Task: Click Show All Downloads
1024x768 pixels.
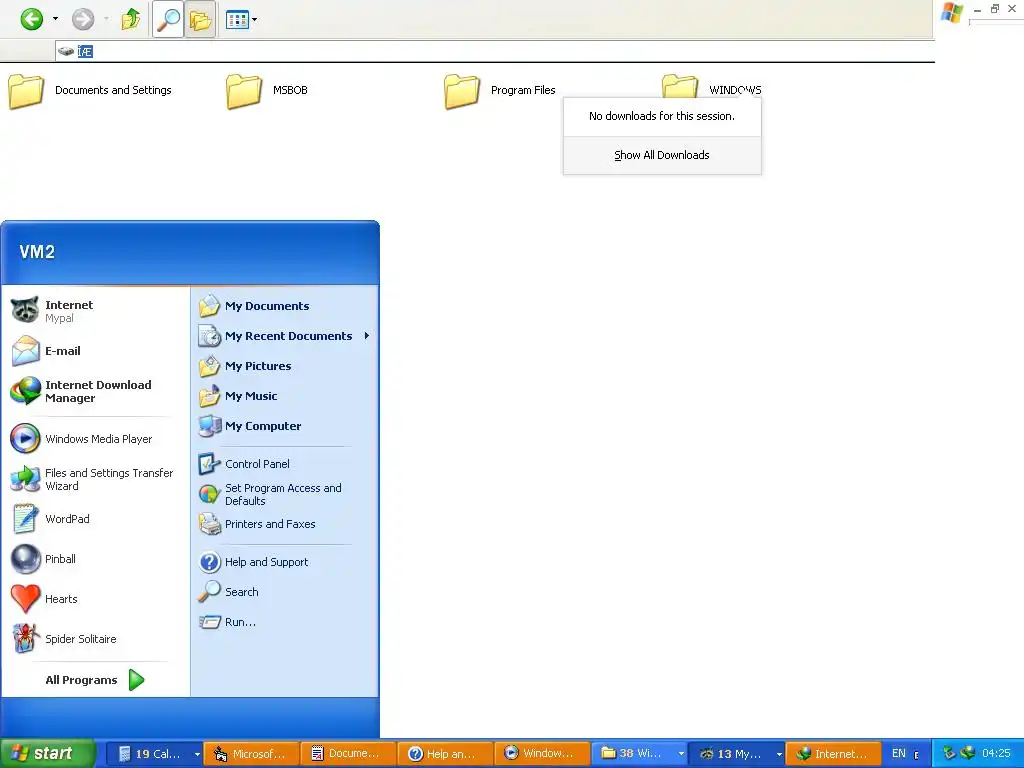Action: pos(662,155)
